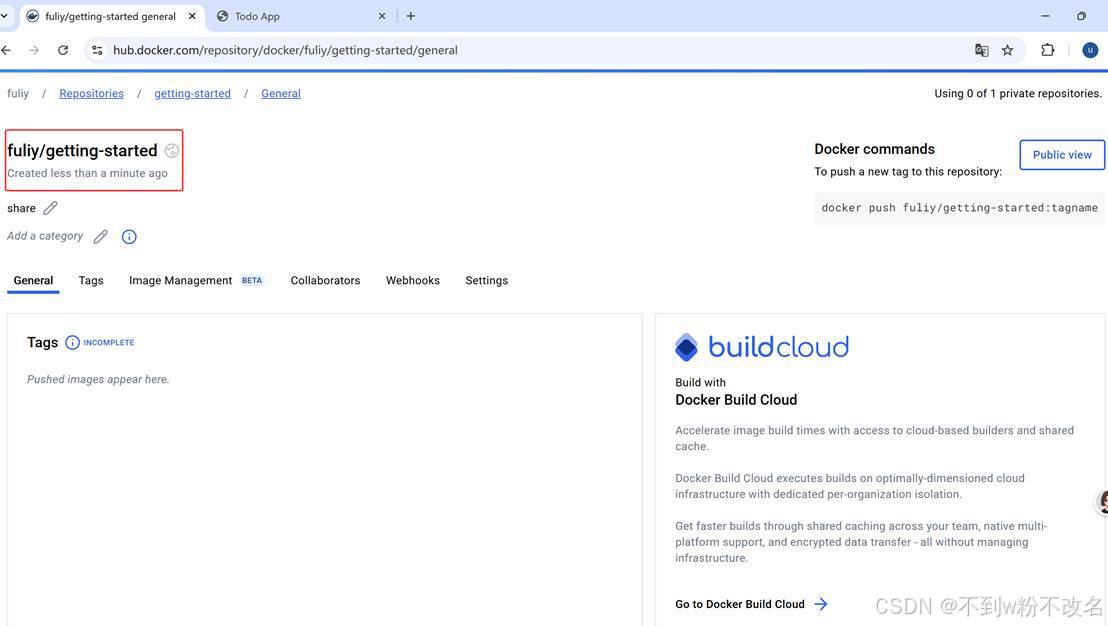Switch to the Tags tab
Screen dimensions: 1108x626
[x=91, y=280]
